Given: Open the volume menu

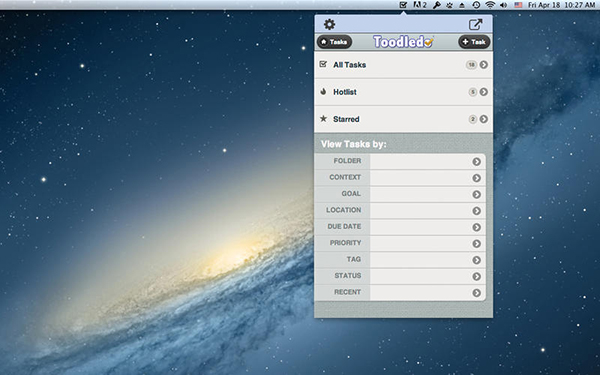Looking at the screenshot, I should [504, 5].
